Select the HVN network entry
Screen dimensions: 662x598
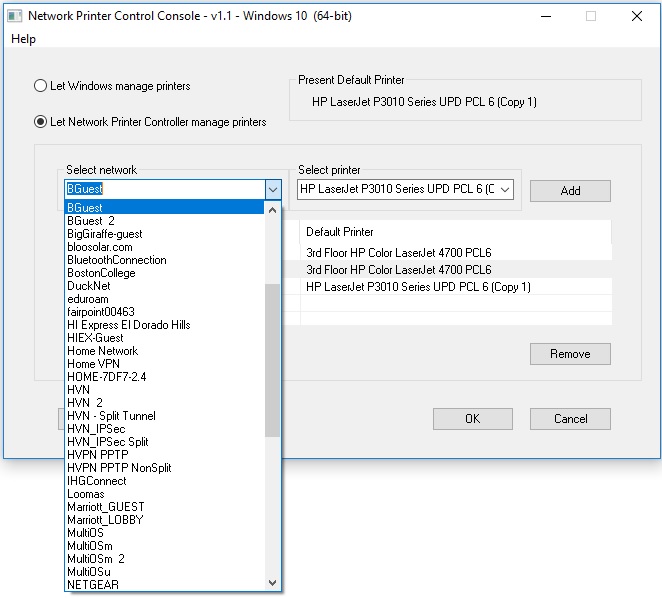click(165, 390)
